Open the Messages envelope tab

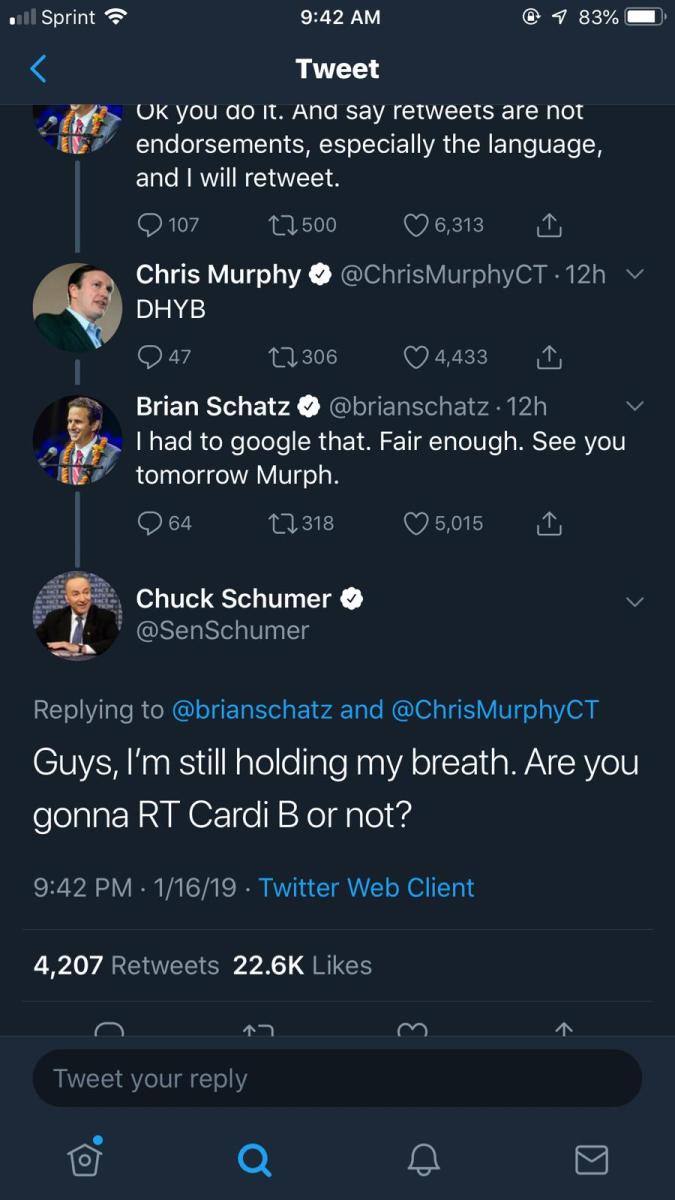(591, 1159)
